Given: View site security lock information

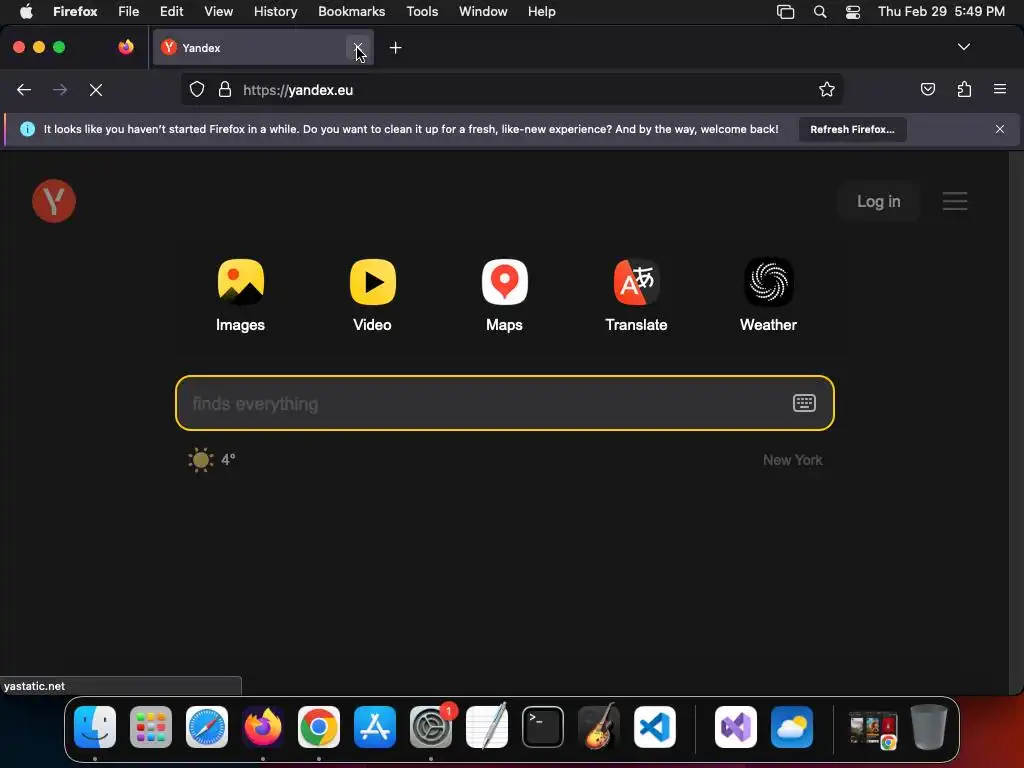Looking at the screenshot, I should point(225,89).
